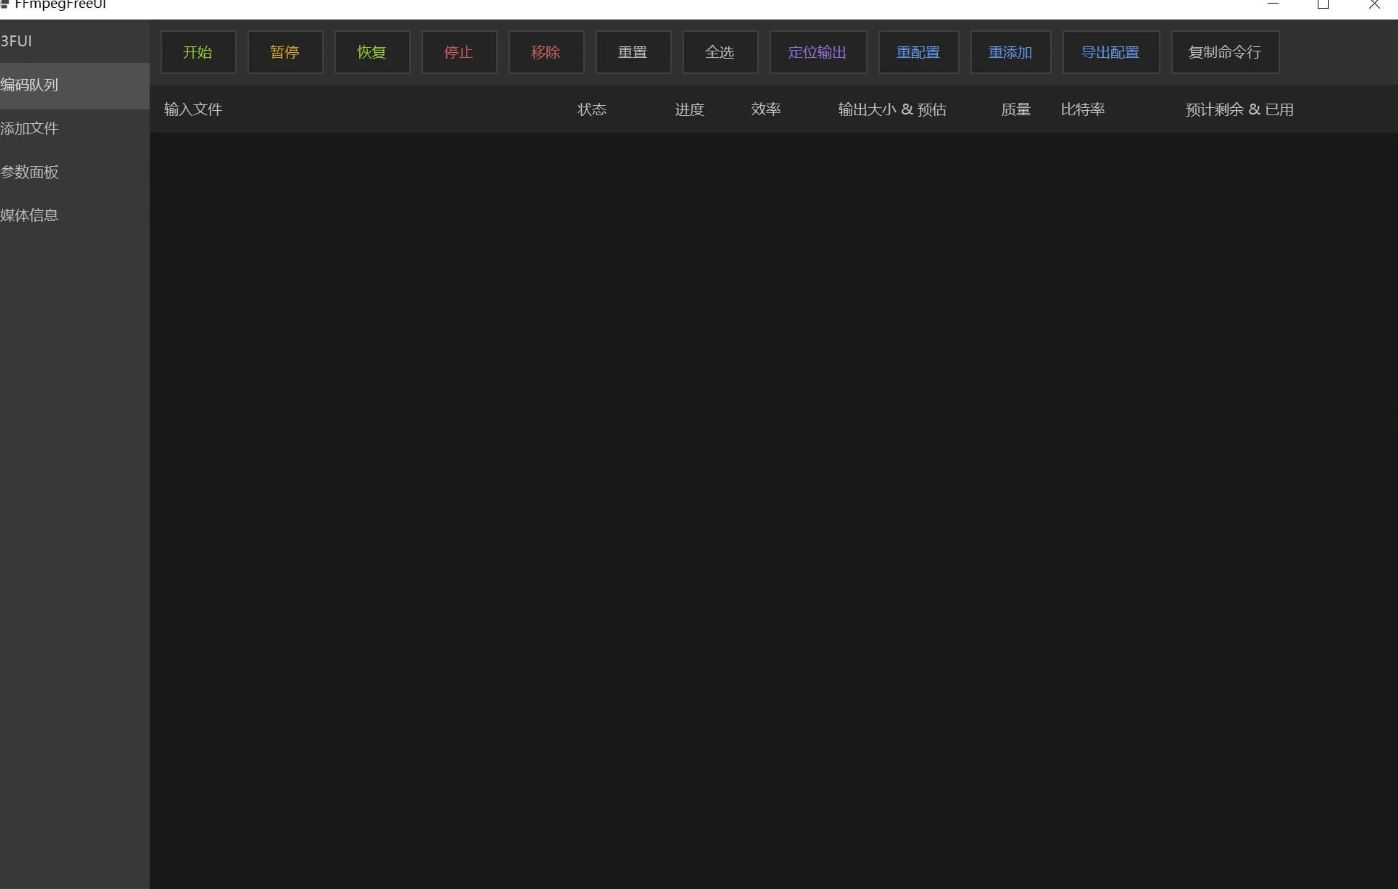The height and width of the screenshot is (889, 1398).
Task: Click the 3FUI sidebar header
Action: pos(15,41)
